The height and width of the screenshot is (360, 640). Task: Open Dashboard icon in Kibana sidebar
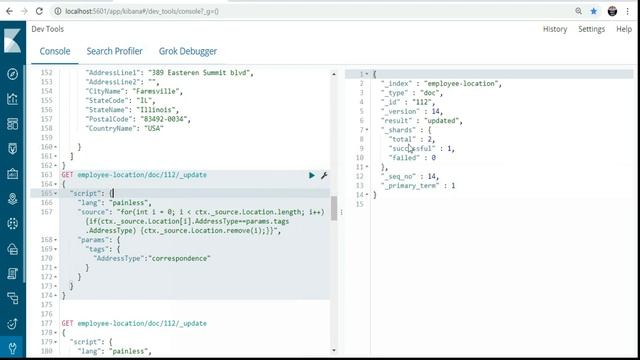[12, 124]
